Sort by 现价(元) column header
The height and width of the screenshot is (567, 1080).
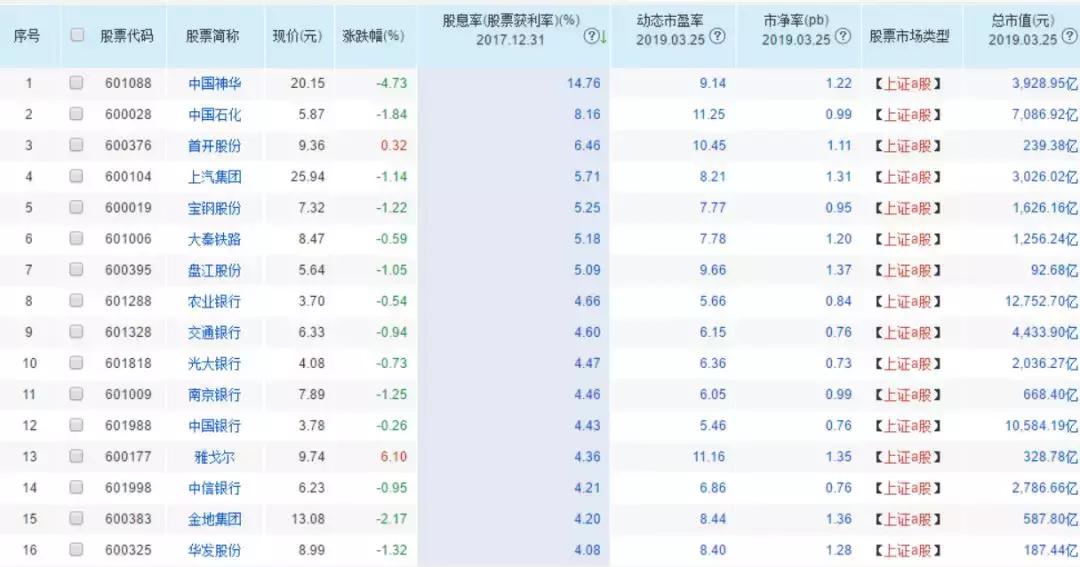(x=297, y=36)
